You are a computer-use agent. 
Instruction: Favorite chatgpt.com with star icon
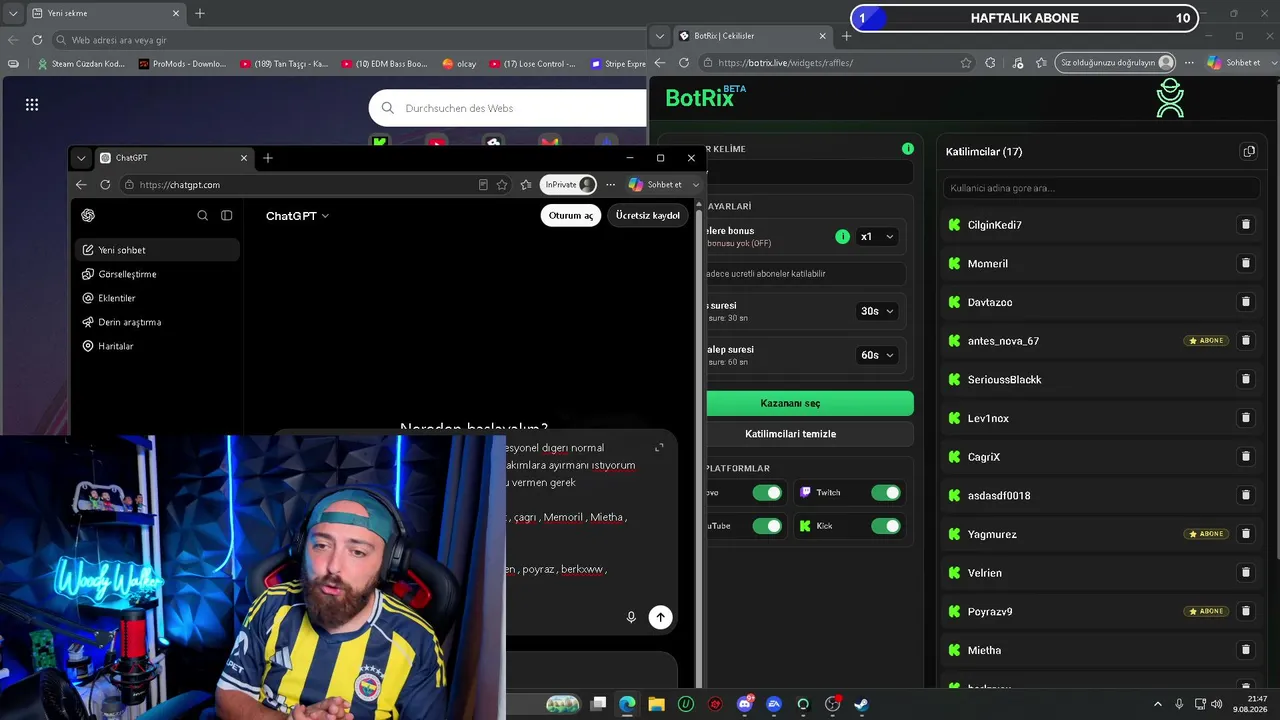tap(502, 185)
